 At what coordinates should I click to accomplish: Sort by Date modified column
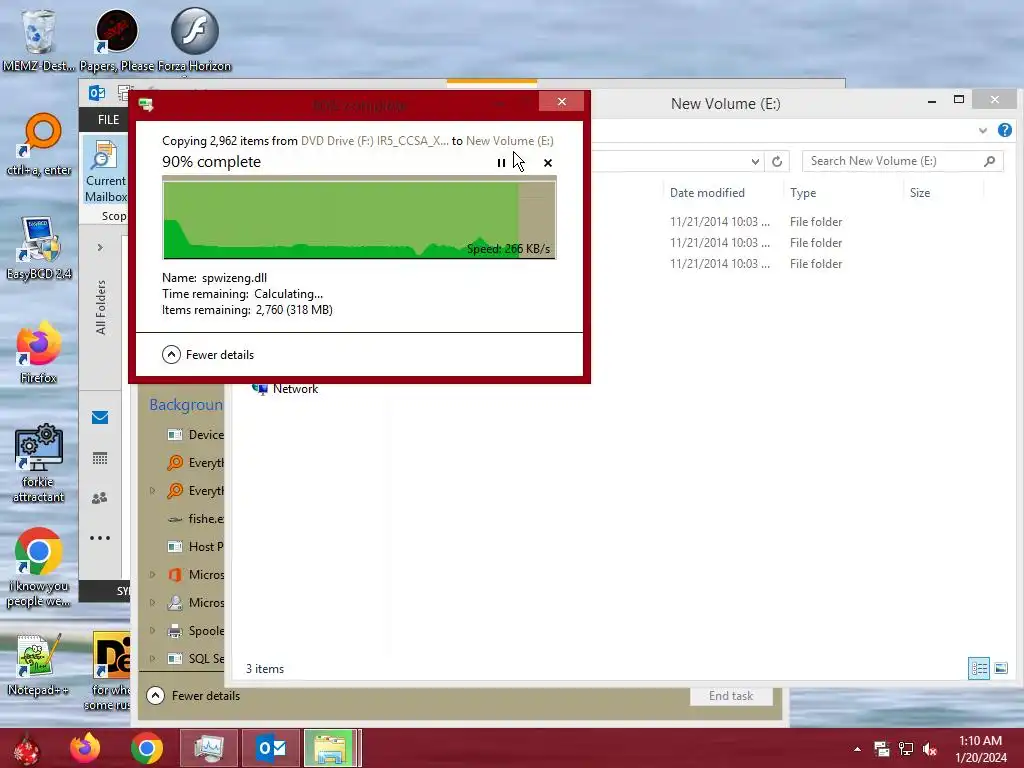click(707, 193)
